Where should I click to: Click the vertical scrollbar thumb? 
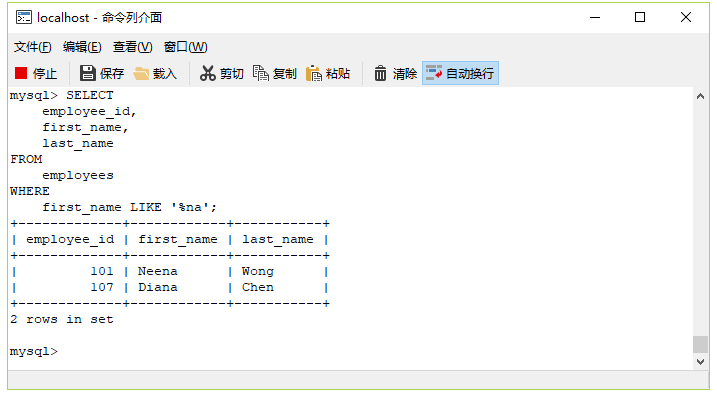(x=700, y=344)
